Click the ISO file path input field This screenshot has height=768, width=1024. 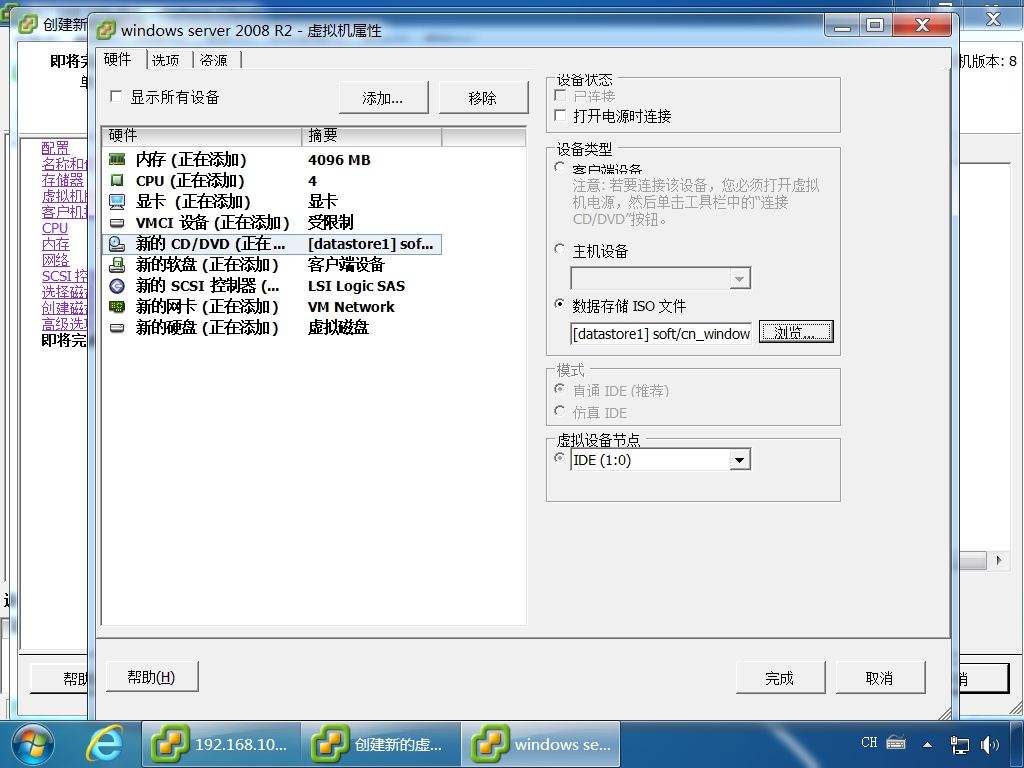(661, 333)
